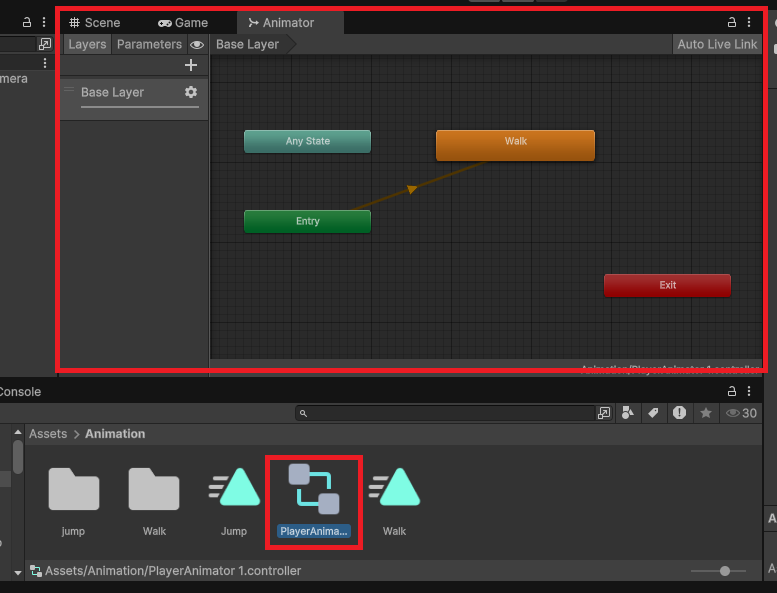The width and height of the screenshot is (777, 593).
Task: Select the Walk folder
Action: [x=154, y=501]
